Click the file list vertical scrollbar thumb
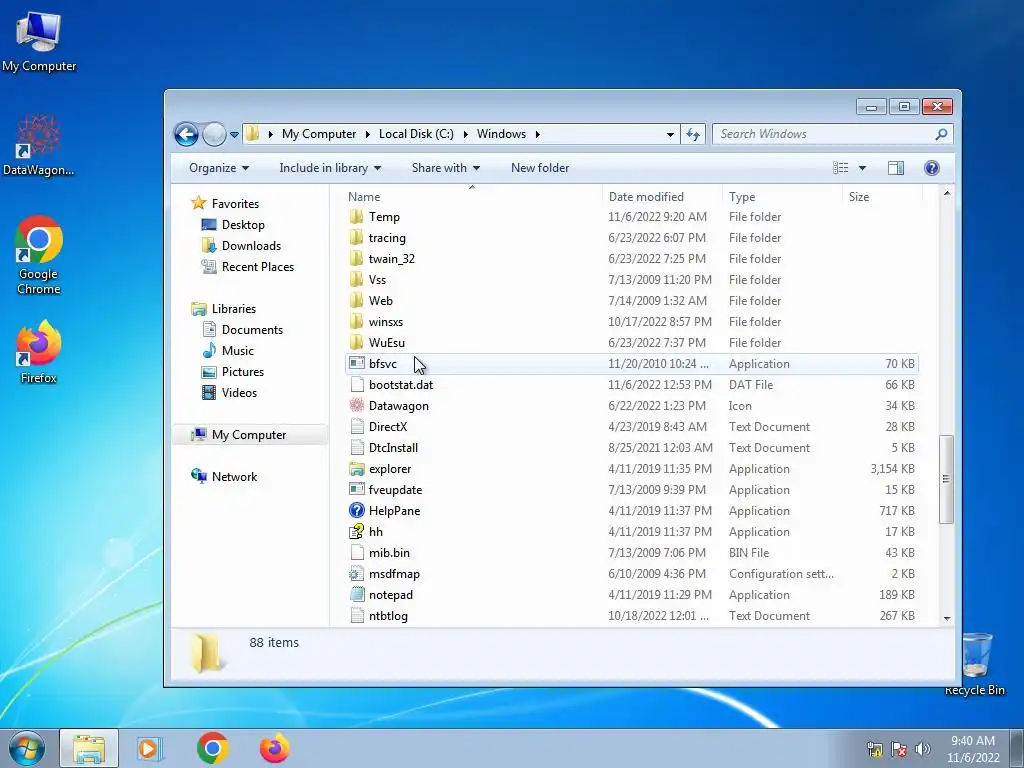Viewport: 1024px width, 768px height. 946,479
